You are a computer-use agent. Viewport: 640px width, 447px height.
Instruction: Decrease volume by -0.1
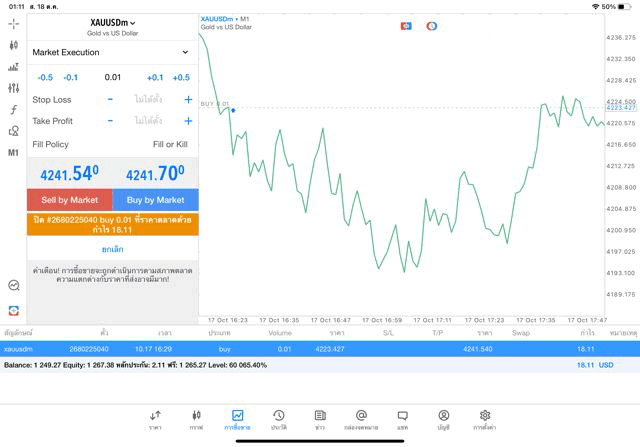tap(71, 78)
